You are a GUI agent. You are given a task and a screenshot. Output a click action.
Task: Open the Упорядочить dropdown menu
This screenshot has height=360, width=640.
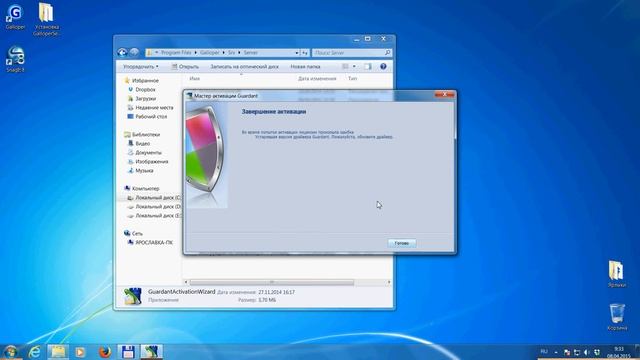coord(140,66)
